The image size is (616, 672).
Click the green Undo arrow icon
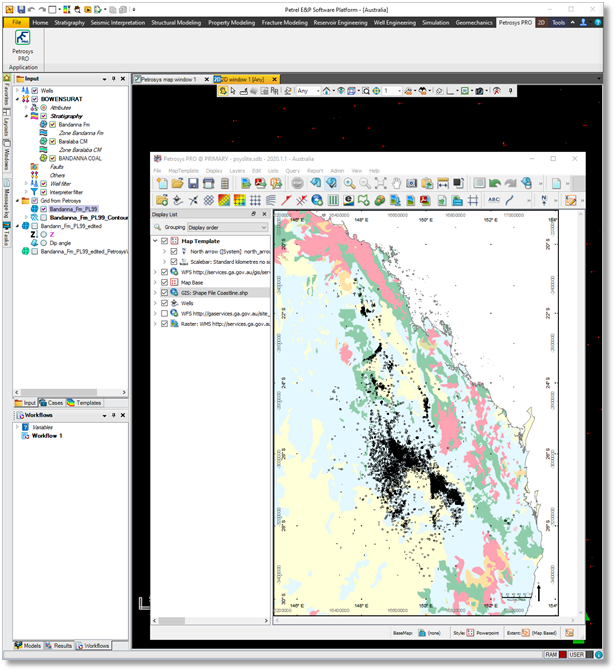click(x=495, y=183)
